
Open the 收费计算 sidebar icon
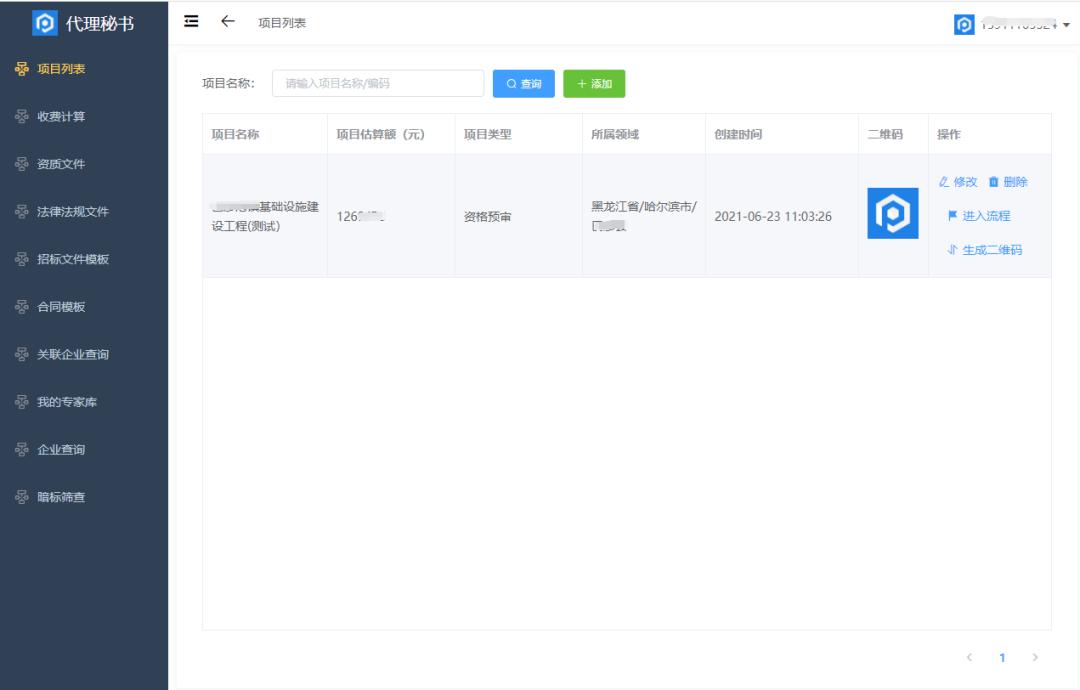[x=25, y=116]
